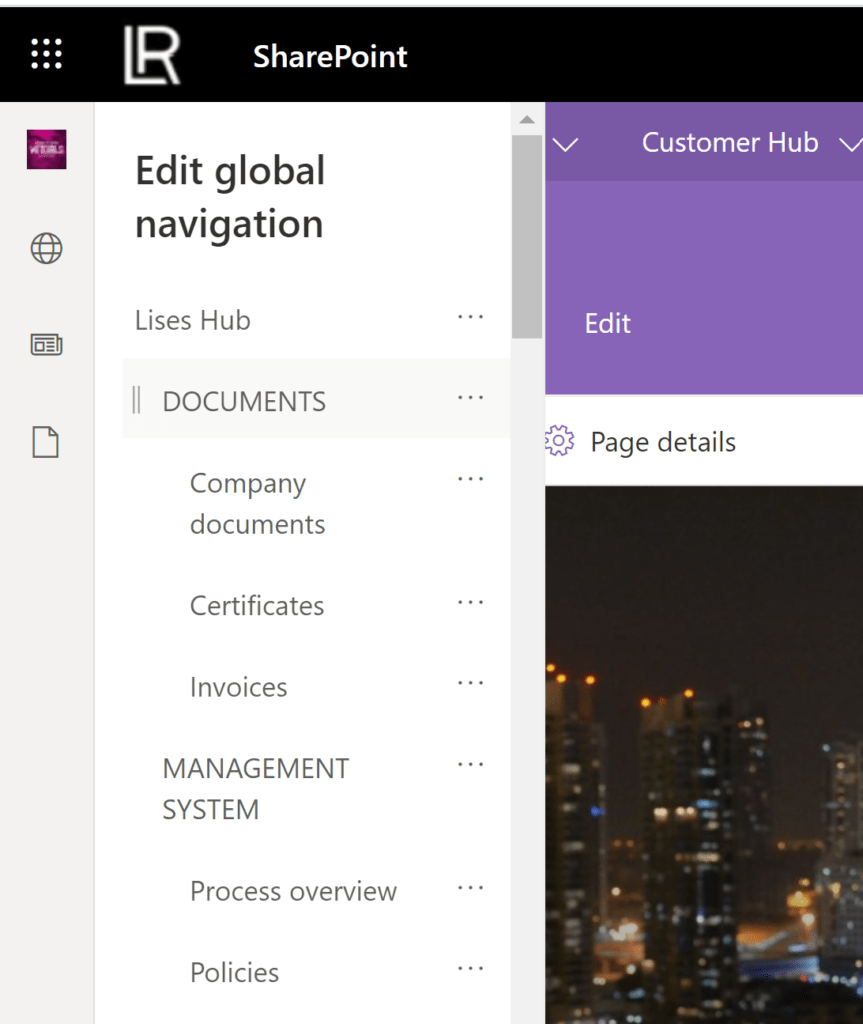Image resolution: width=863 pixels, height=1024 pixels.
Task: Click the Page details gear icon
Action: pyautogui.click(x=560, y=440)
